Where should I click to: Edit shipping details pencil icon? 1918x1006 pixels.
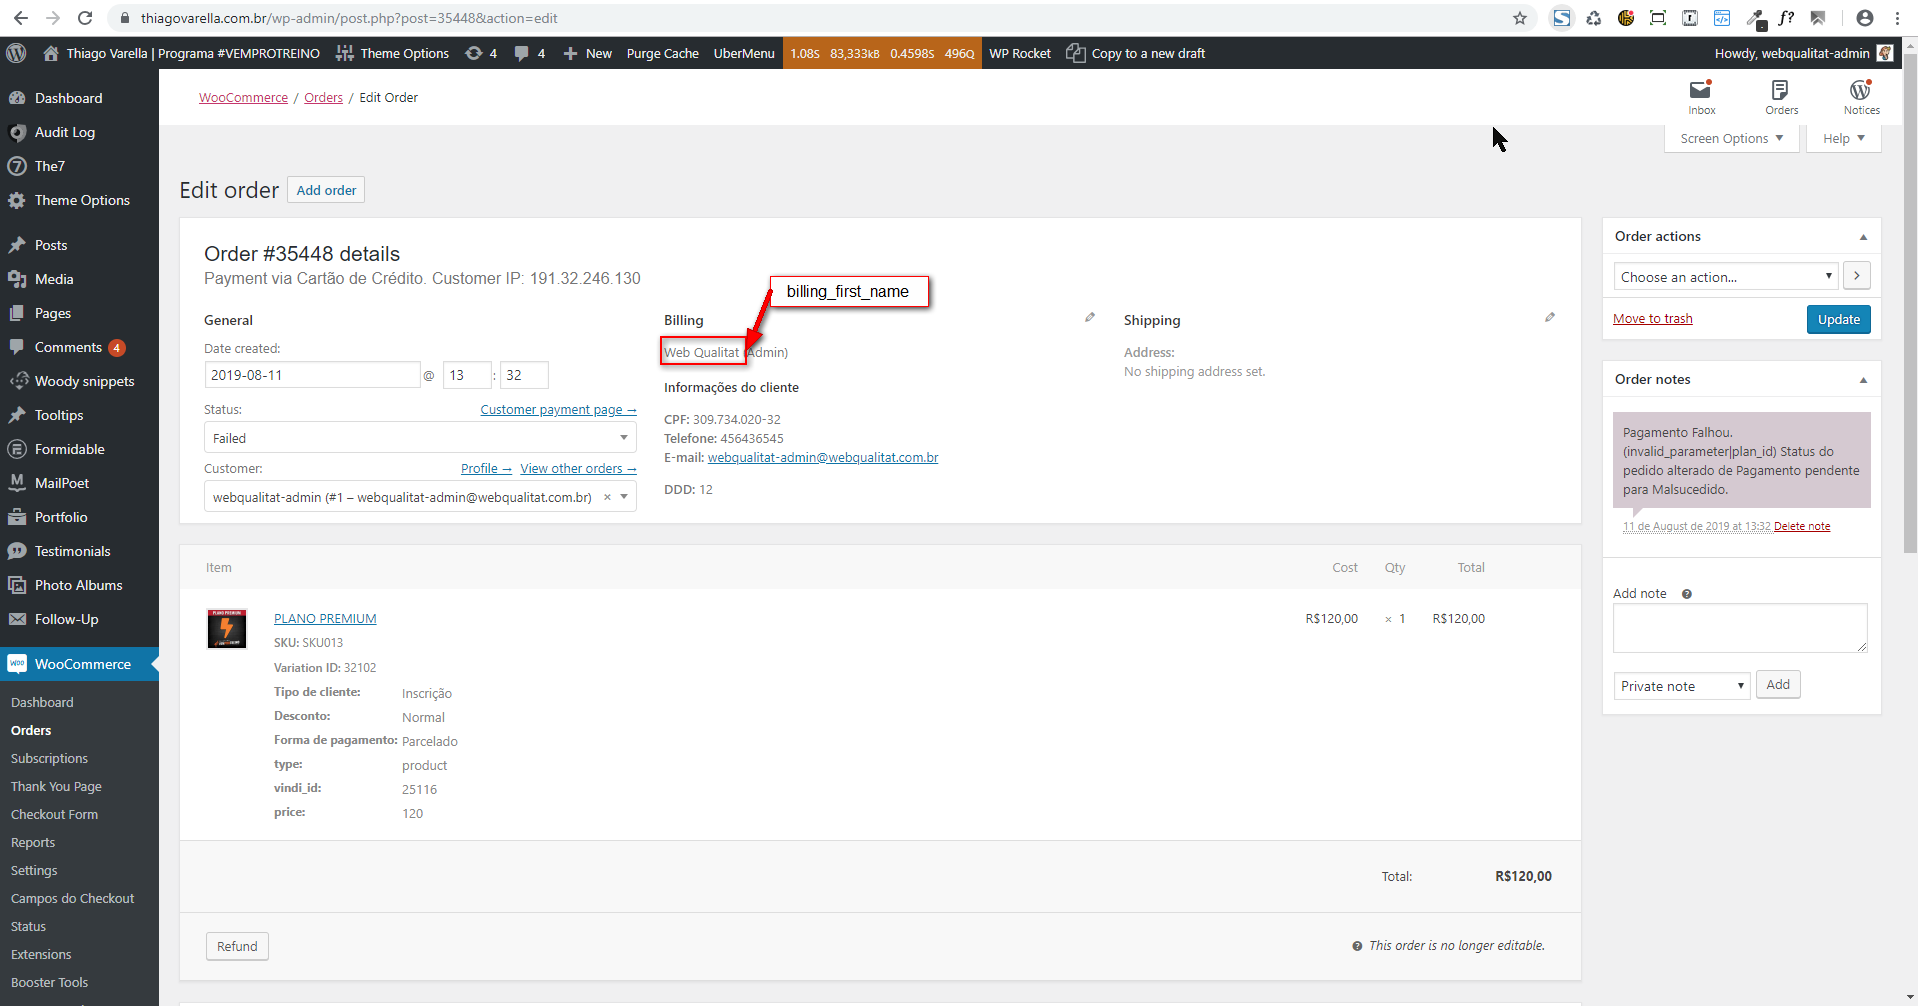coord(1550,317)
